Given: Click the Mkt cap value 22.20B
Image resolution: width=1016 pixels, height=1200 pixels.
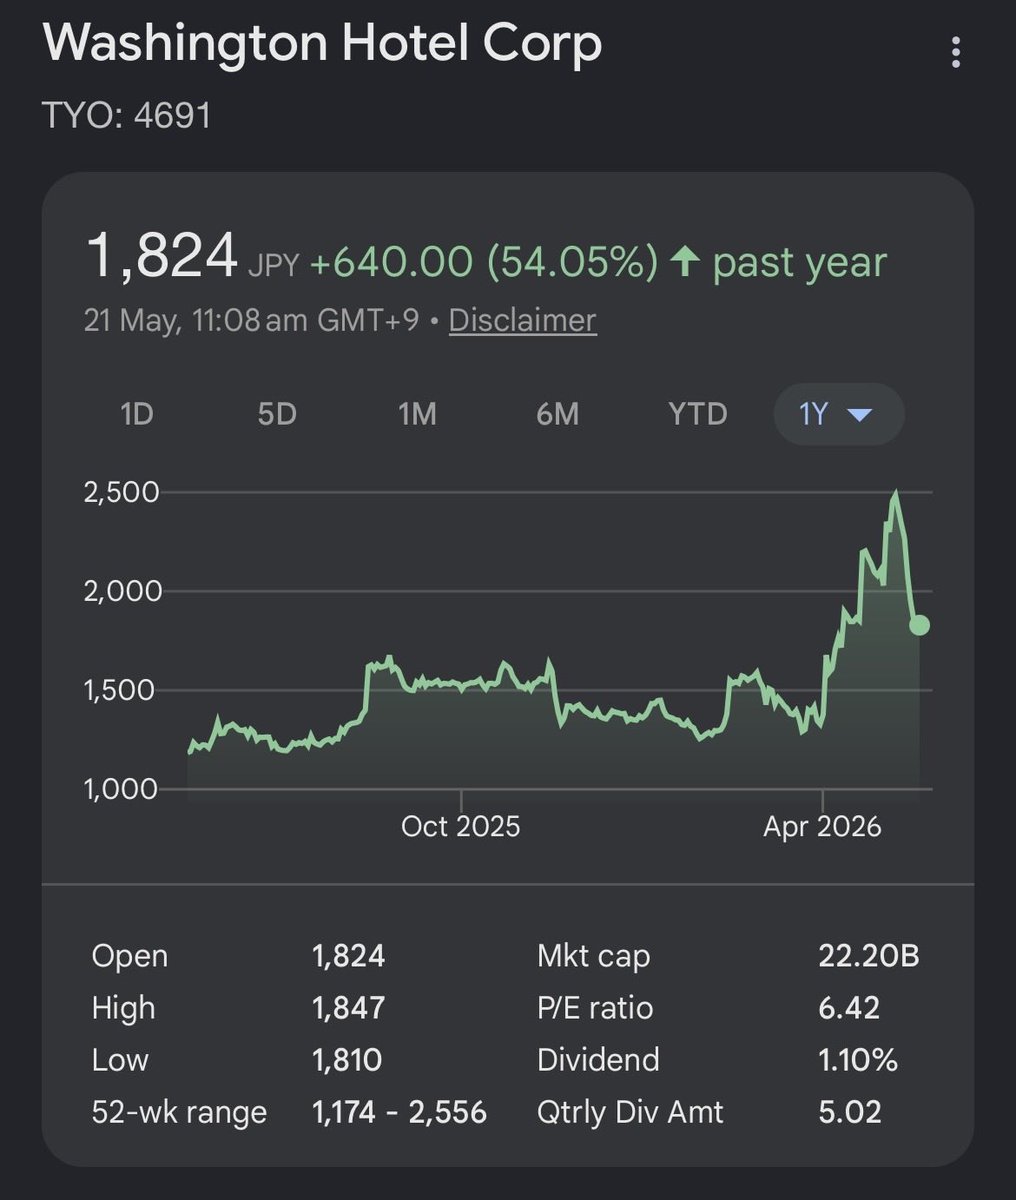Looking at the screenshot, I should (x=868, y=956).
